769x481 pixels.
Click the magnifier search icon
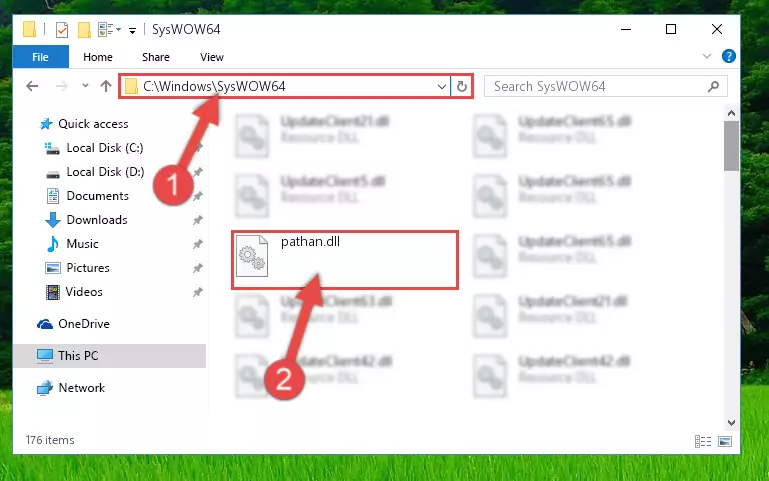coord(714,87)
